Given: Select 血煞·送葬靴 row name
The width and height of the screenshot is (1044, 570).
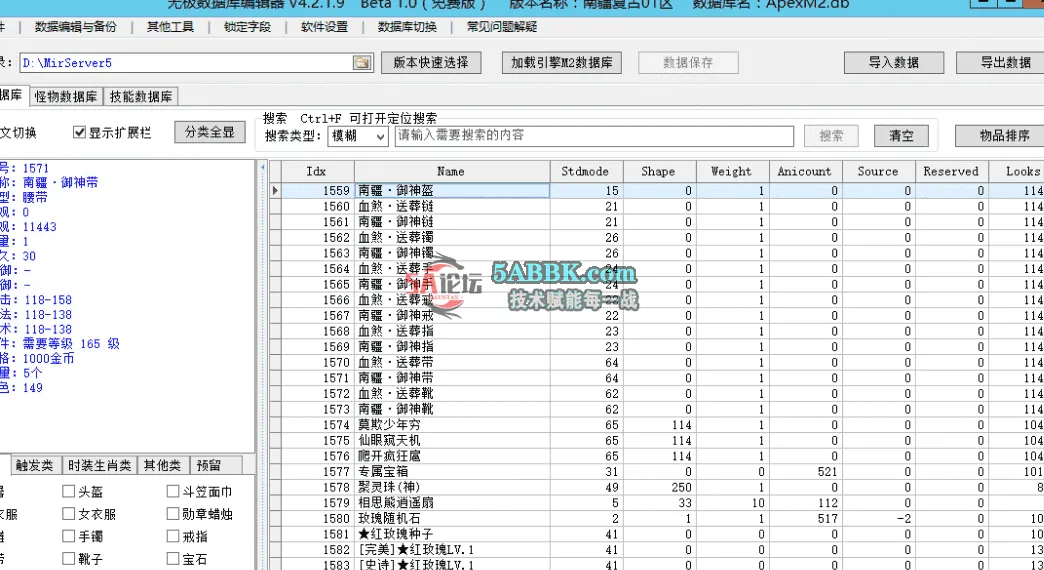Looking at the screenshot, I should (452, 394).
